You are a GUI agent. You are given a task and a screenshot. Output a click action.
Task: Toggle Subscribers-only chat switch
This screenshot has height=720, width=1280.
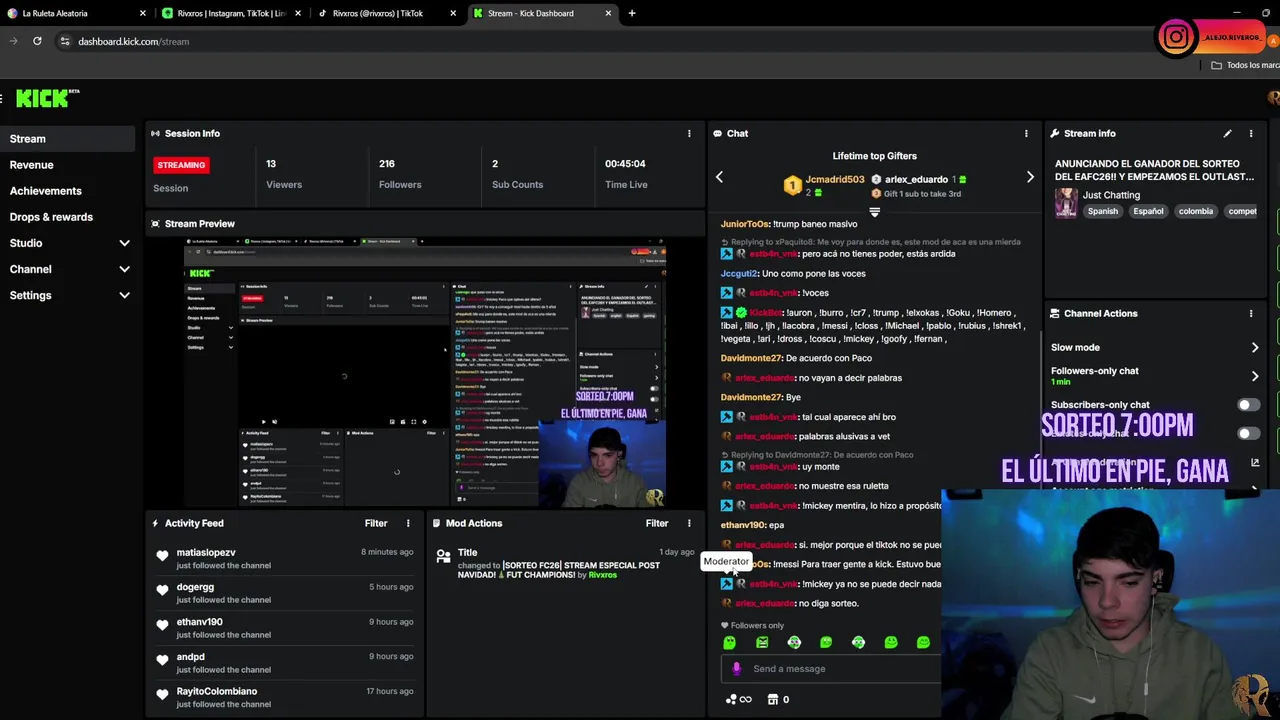pyautogui.click(x=1248, y=405)
